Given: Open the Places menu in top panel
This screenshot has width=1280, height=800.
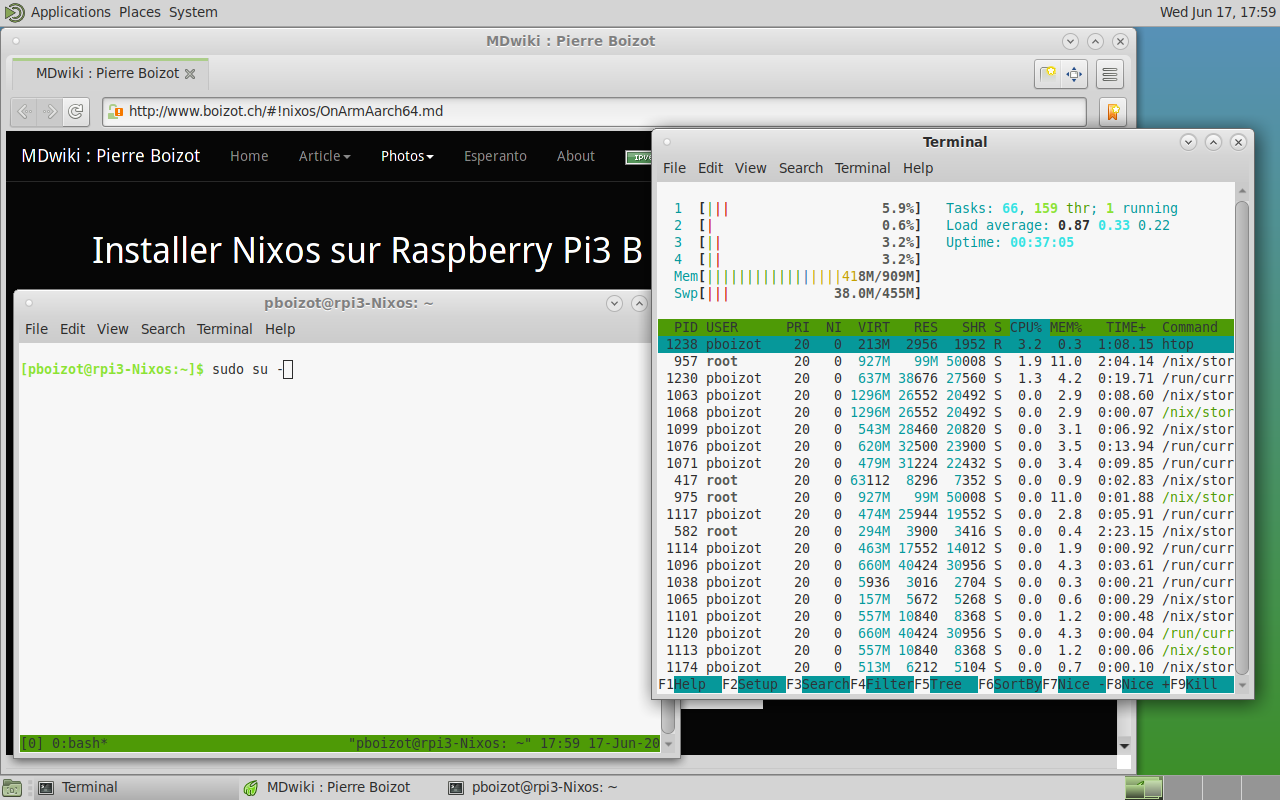Looking at the screenshot, I should pos(140,12).
